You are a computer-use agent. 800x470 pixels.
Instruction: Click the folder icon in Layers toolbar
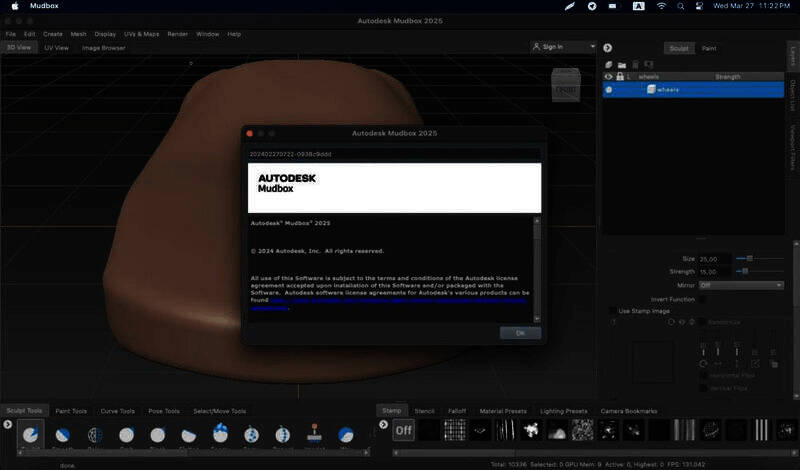click(x=621, y=65)
